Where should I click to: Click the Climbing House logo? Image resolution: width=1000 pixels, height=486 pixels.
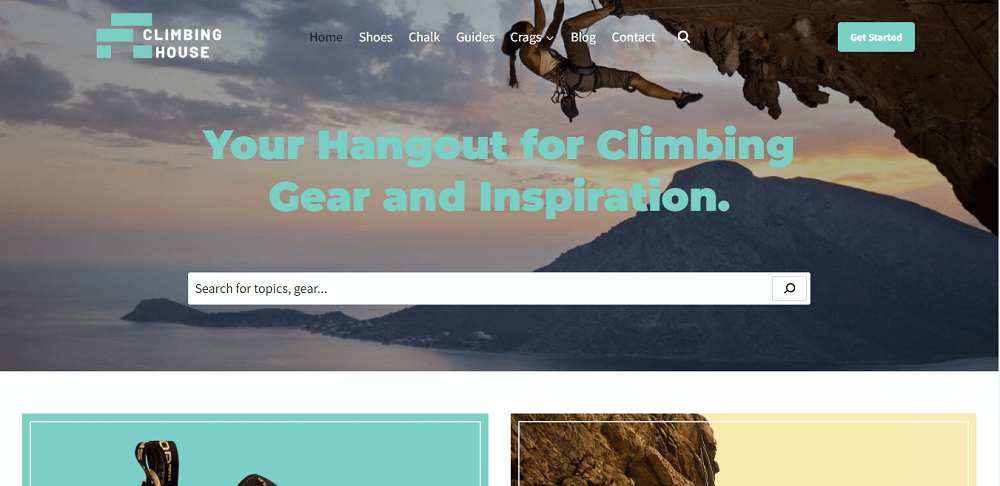point(159,36)
